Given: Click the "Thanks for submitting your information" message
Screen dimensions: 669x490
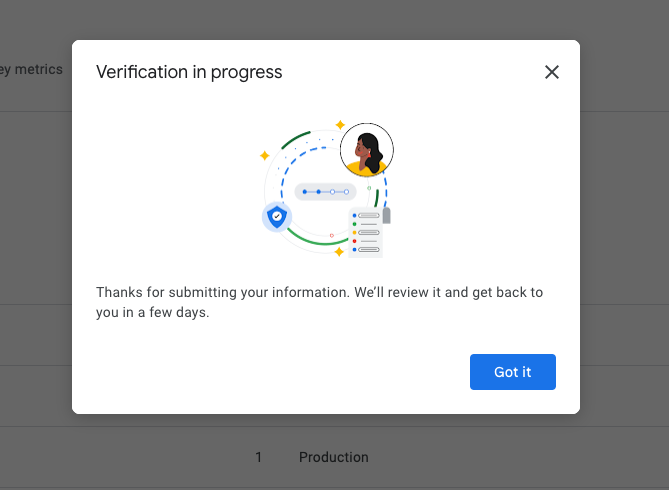Looking at the screenshot, I should 319,302.
